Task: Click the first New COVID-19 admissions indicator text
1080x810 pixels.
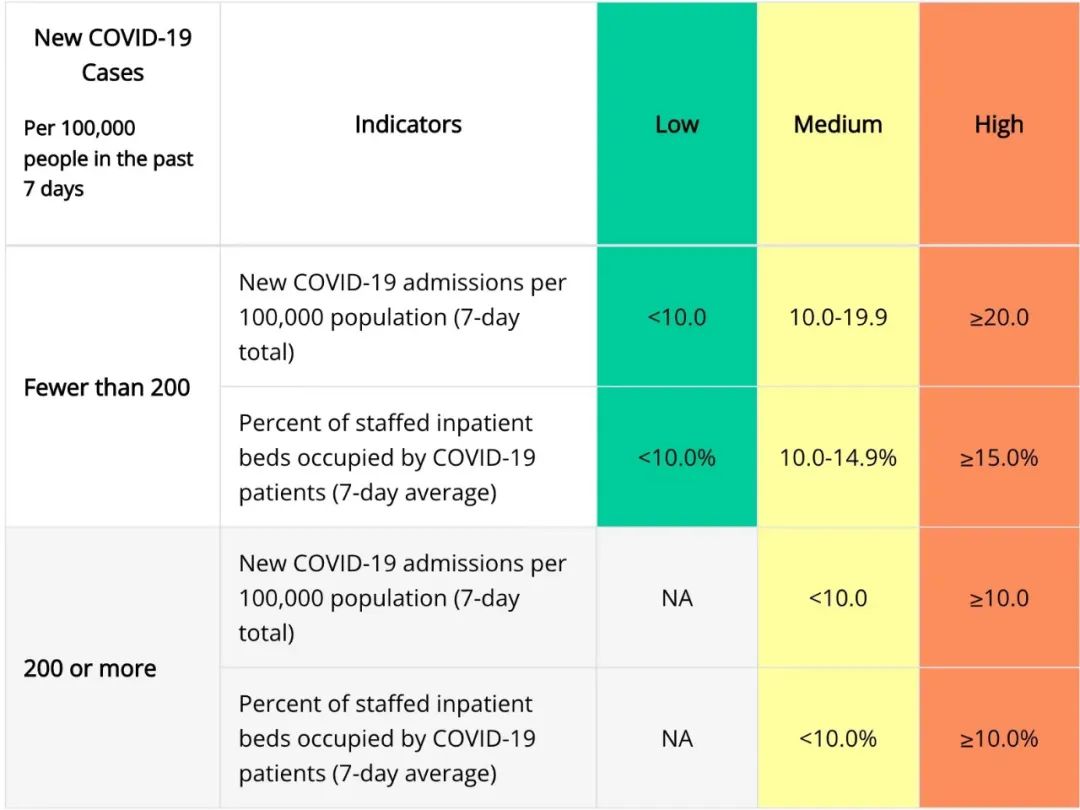Action: click(402, 317)
